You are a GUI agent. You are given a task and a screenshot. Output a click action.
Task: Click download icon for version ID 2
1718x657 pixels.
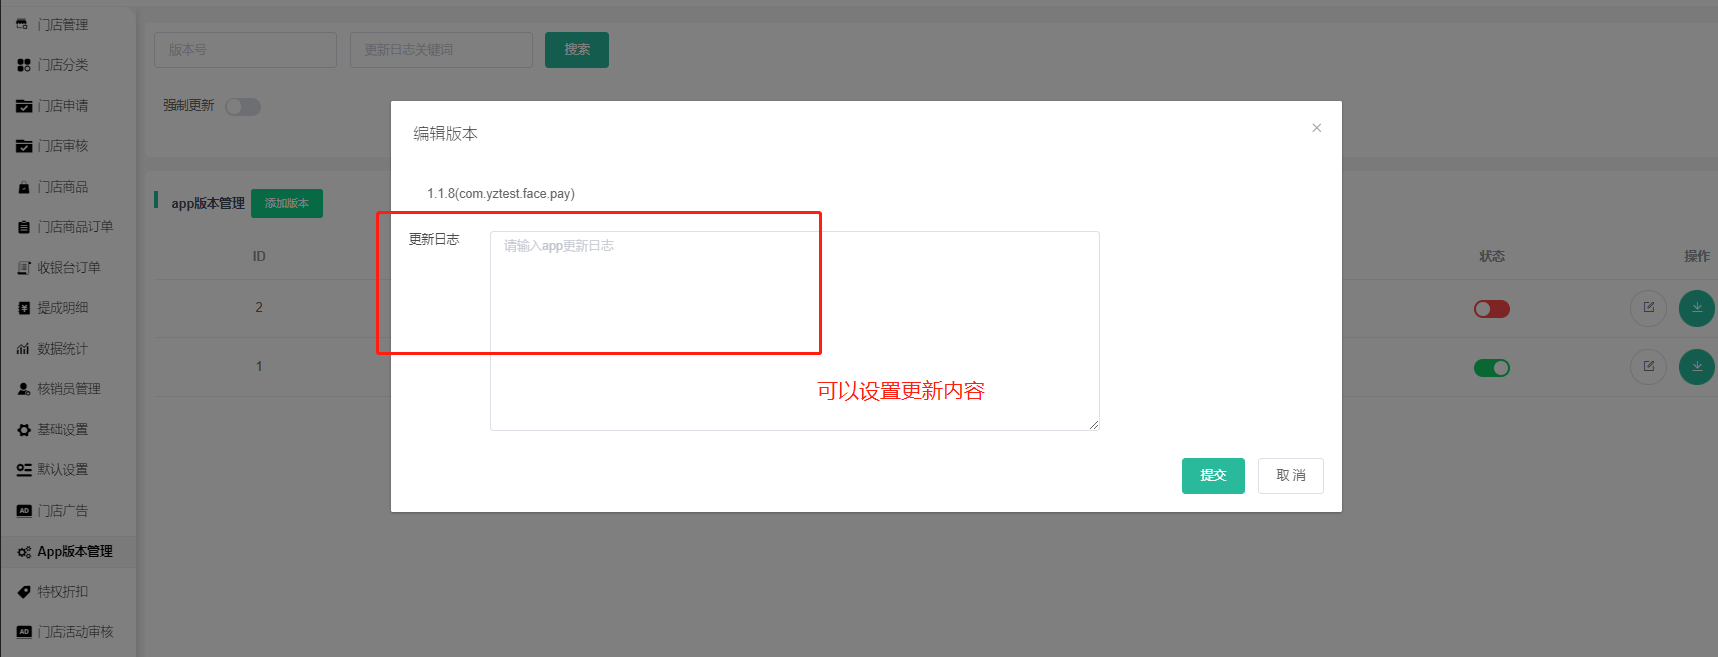coord(1696,308)
